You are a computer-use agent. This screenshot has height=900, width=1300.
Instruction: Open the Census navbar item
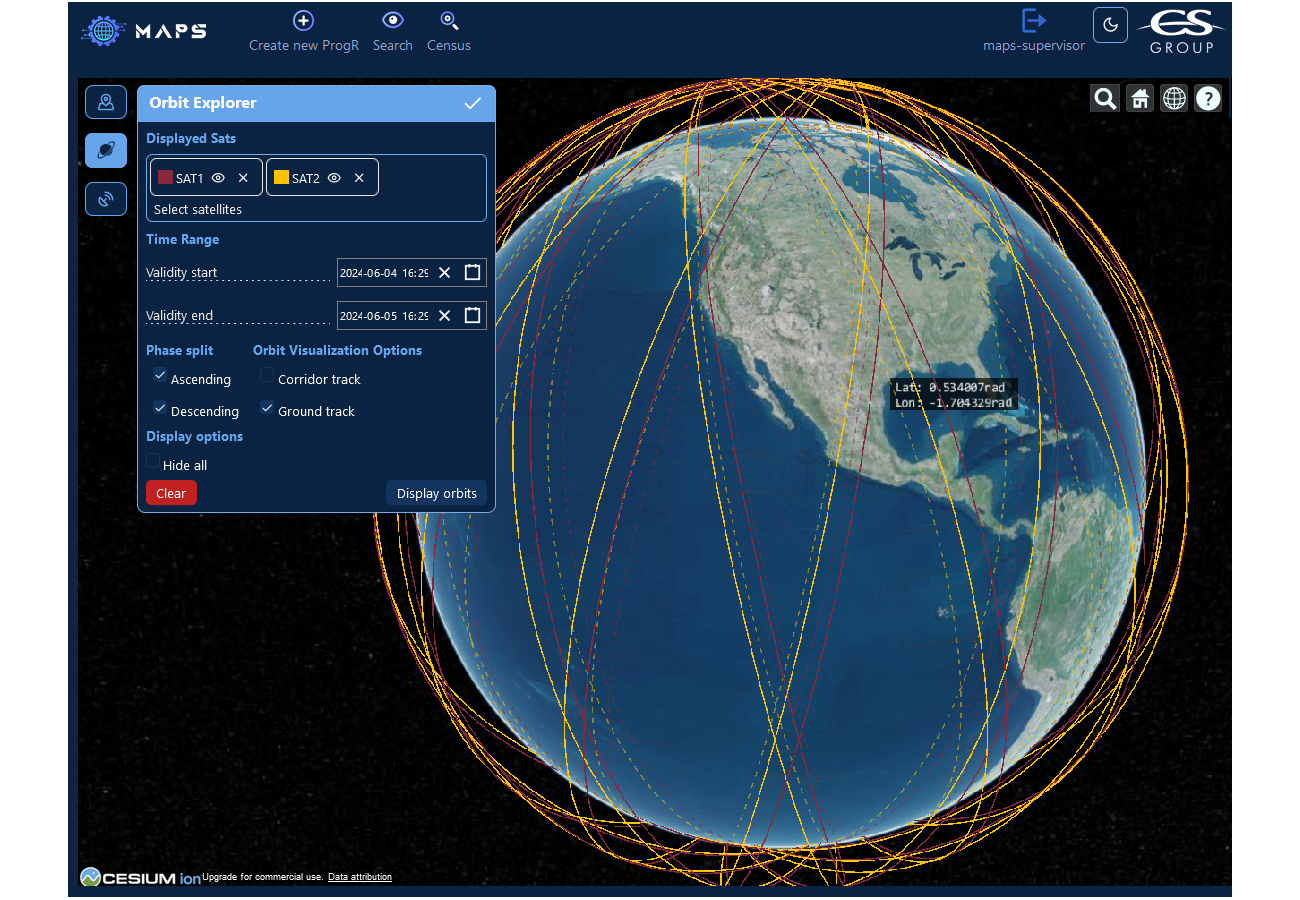coord(448,30)
